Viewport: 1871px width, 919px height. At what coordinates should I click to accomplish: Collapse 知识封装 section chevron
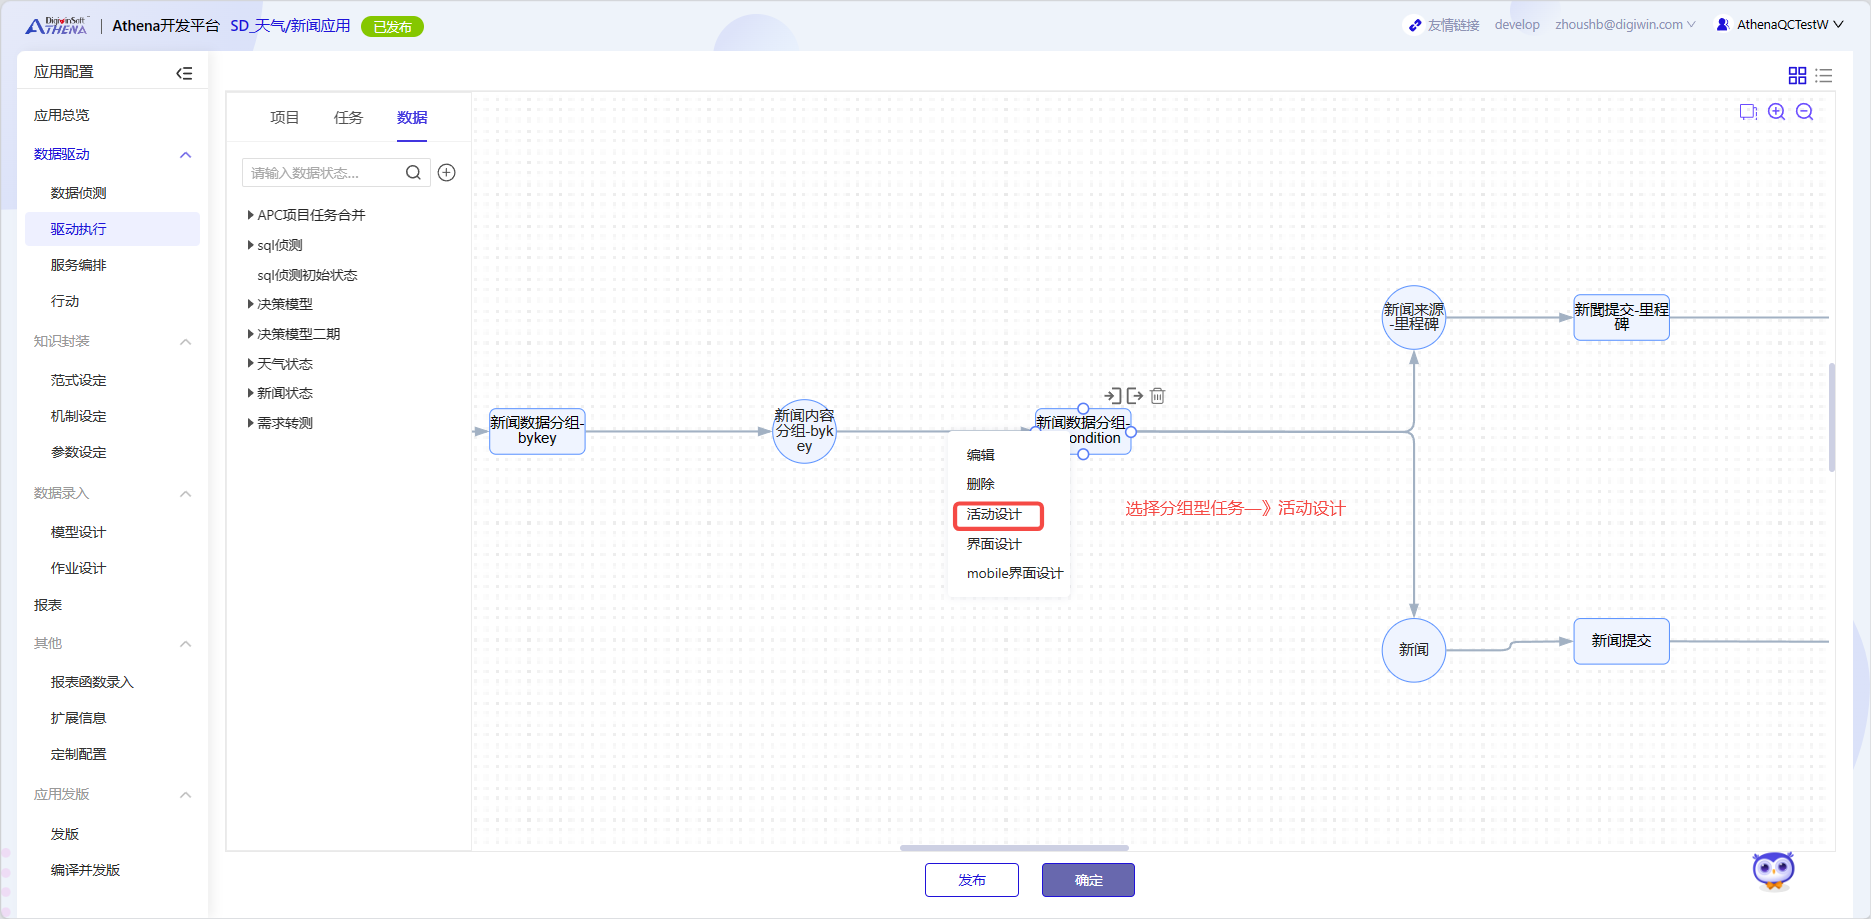pyautogui.click(x=185, y=342)
